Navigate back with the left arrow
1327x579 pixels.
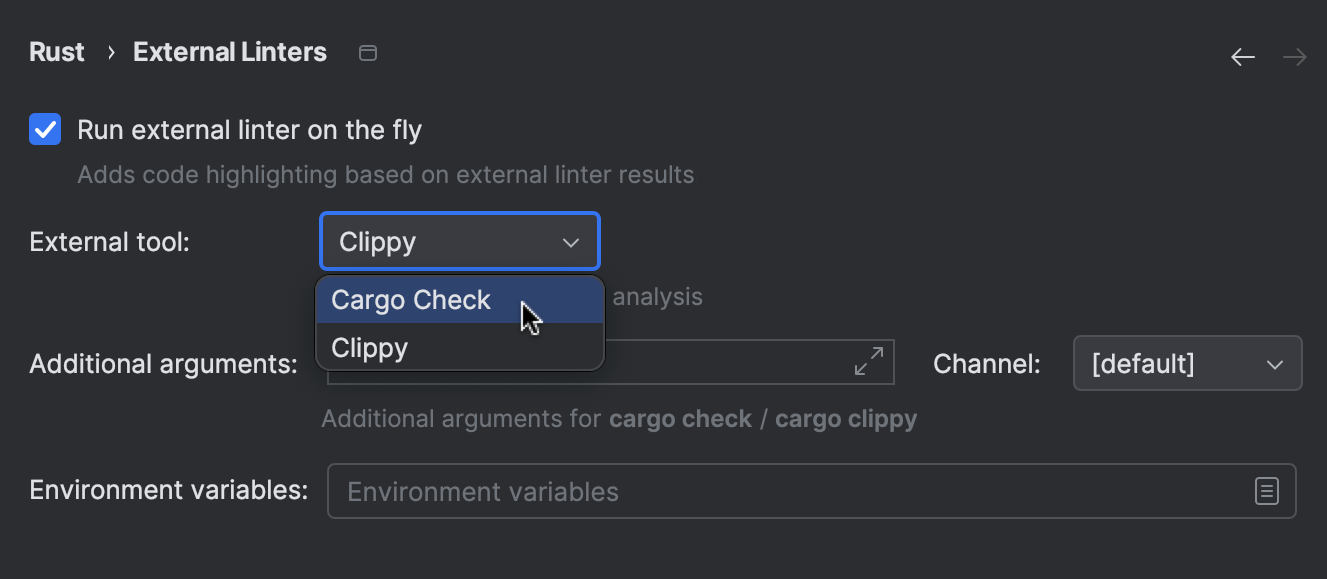pos(1243,57)
